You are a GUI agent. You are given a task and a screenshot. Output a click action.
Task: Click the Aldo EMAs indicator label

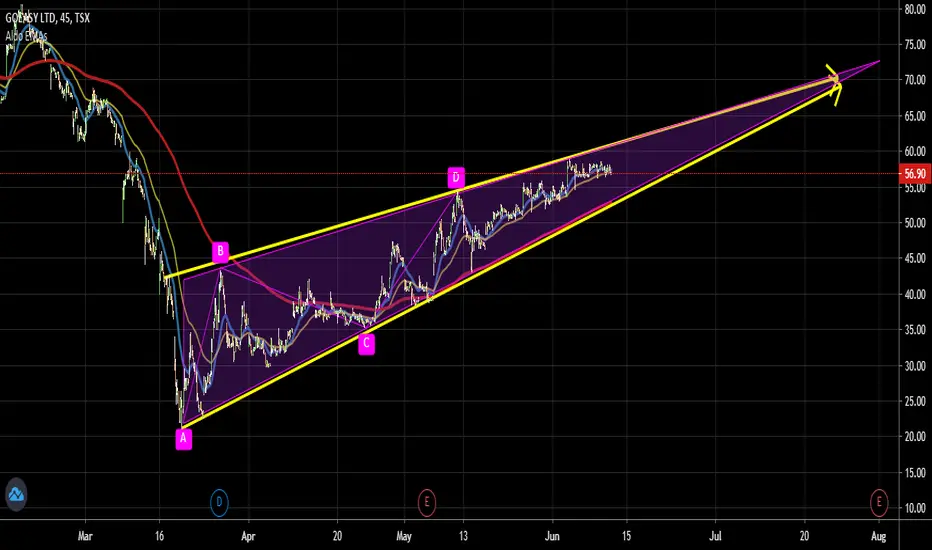click(x=27, y=36)
